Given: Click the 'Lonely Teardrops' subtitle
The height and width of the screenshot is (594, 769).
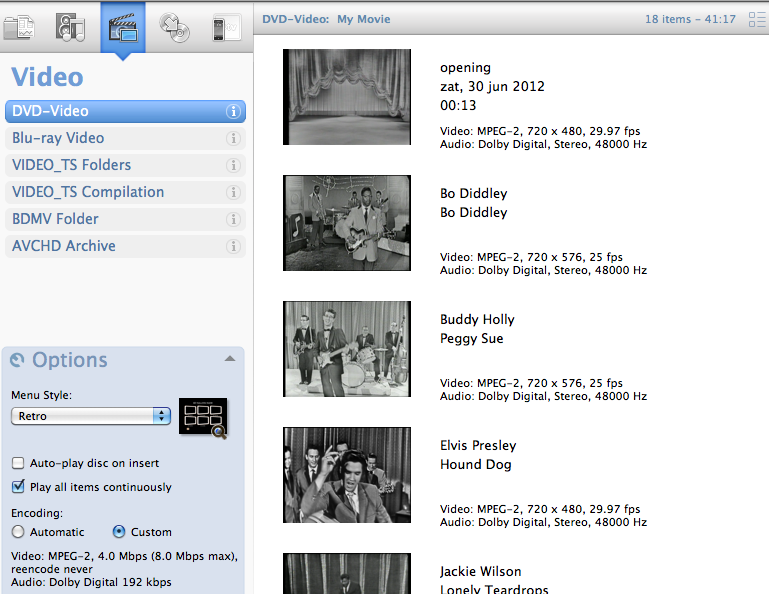Looking at the screenshot, I should (494, 589).
